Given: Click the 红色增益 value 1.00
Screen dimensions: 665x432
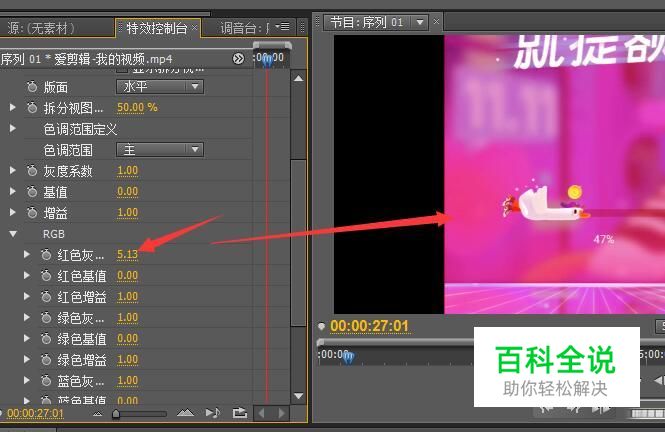Looking at the screenshot, I should point(127,296).
